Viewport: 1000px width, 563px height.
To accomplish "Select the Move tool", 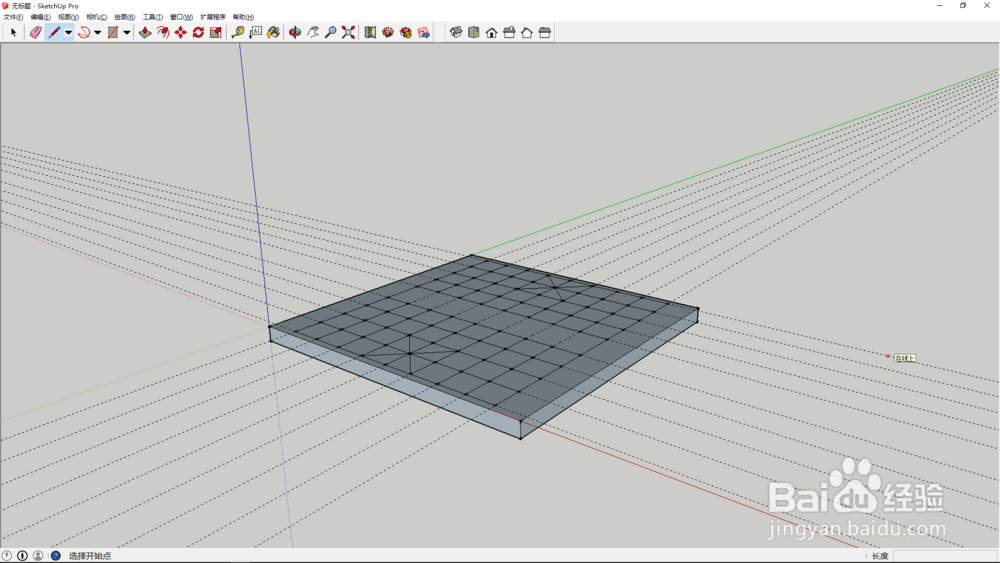I will coord(181,33).
